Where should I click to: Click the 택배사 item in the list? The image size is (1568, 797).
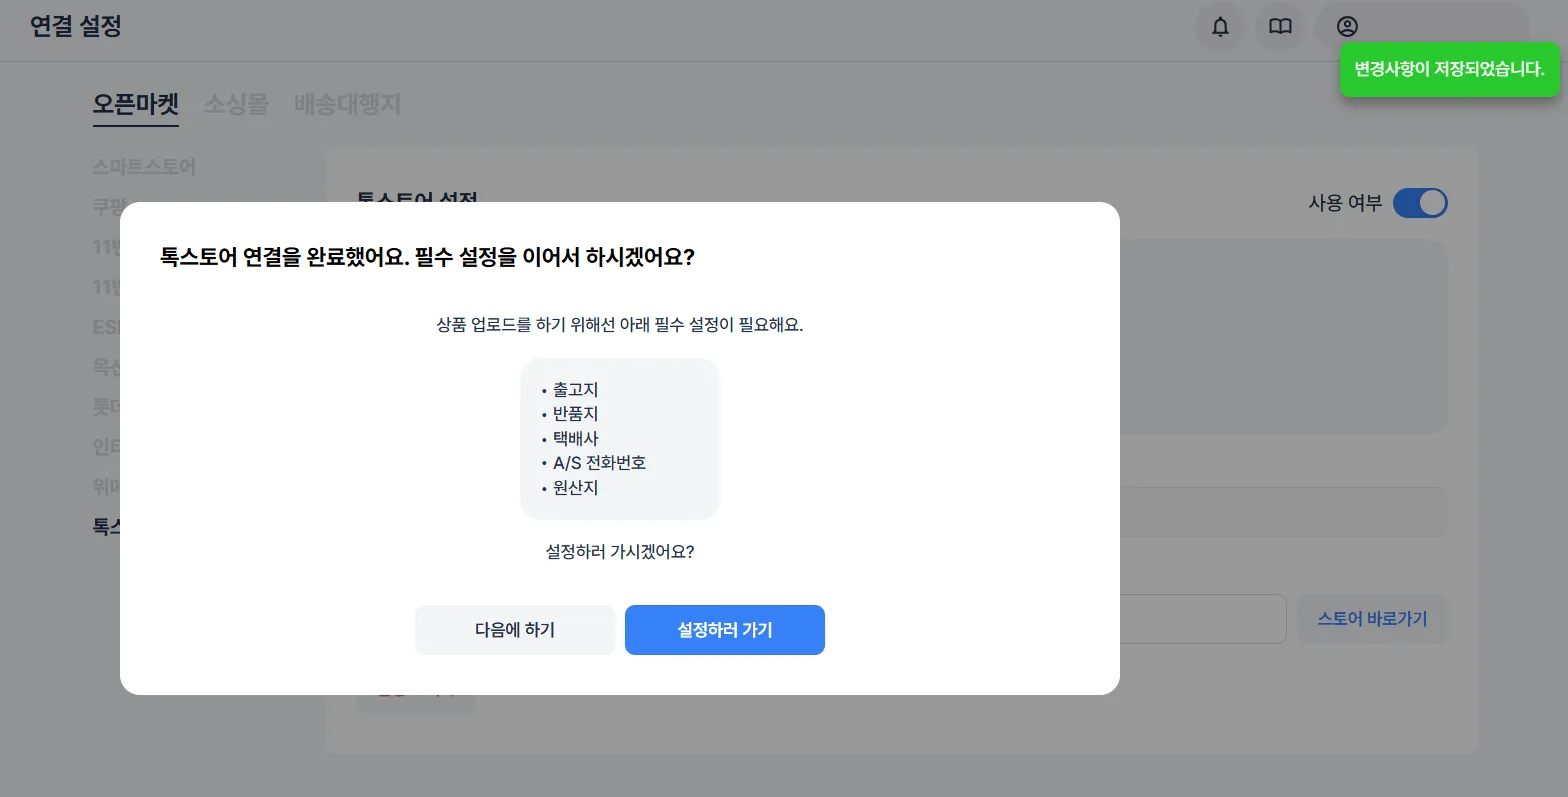pyautogui.click(x=575, y=439)
